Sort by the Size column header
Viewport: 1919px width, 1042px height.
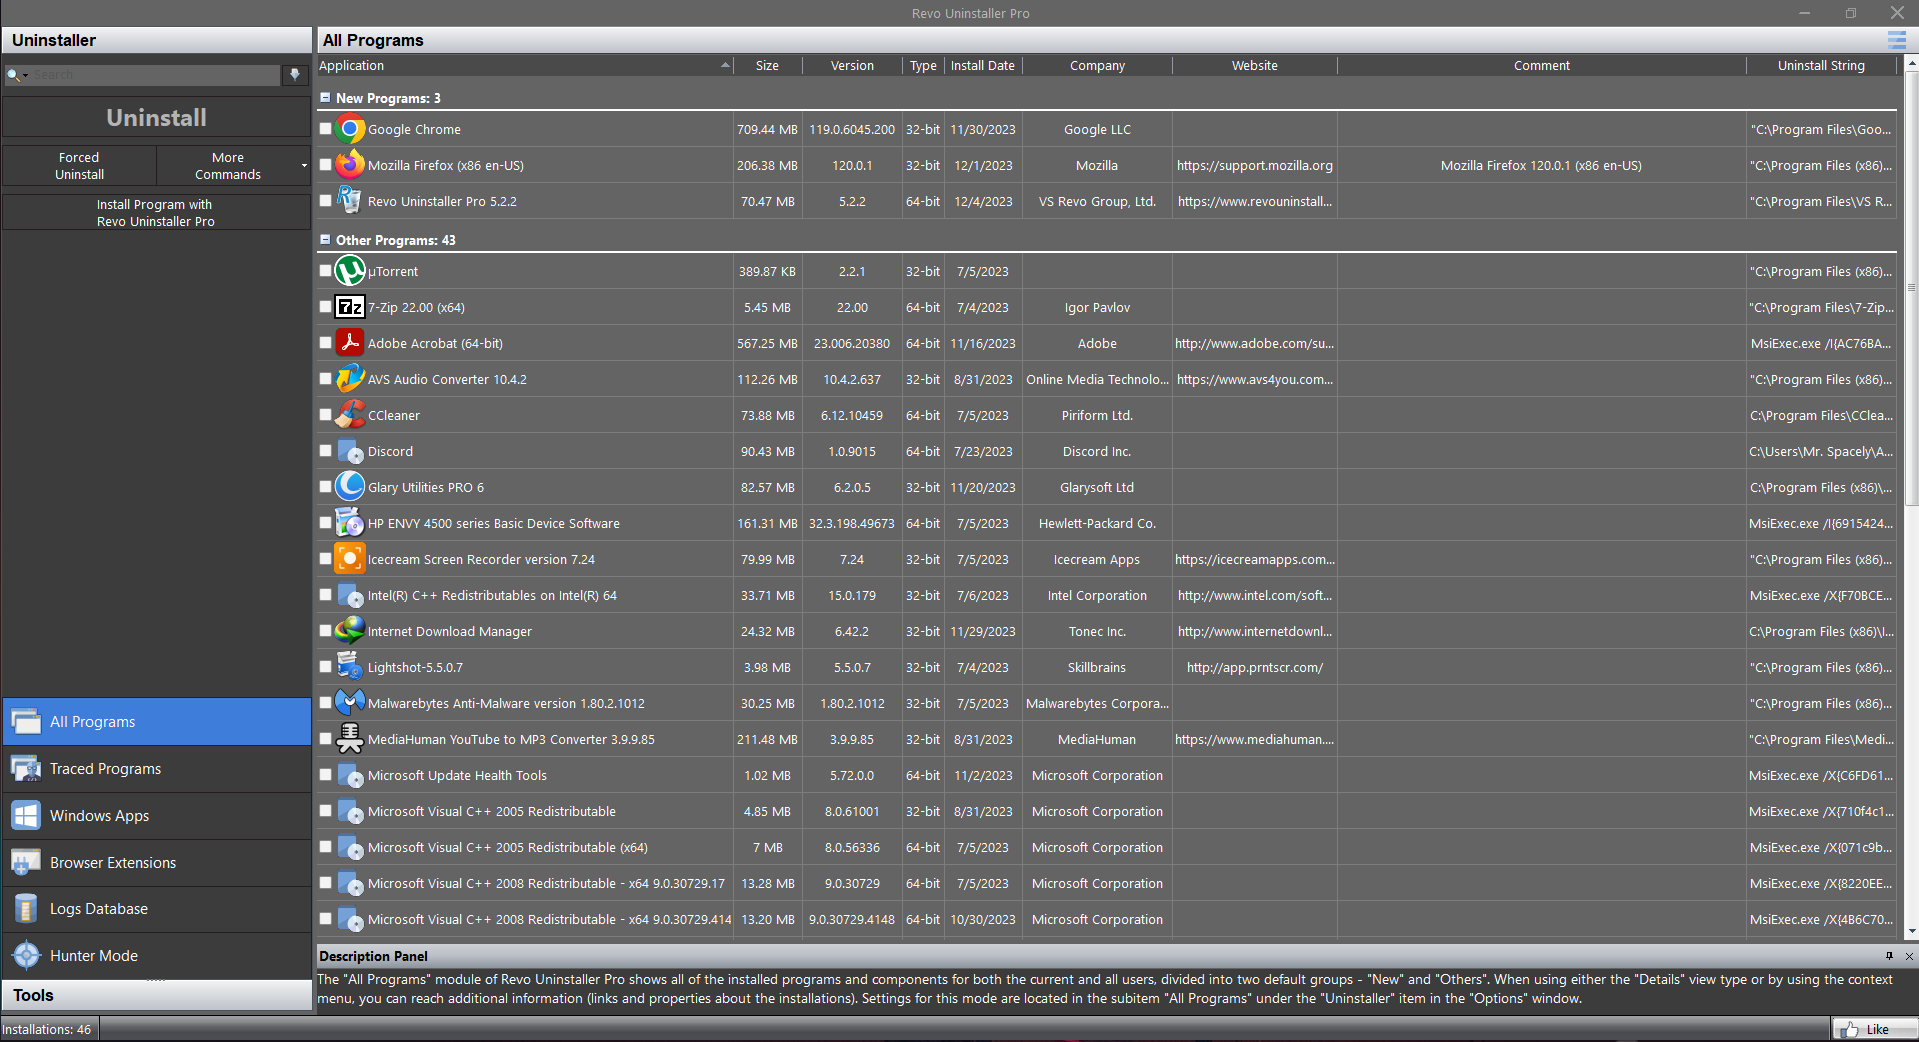click(x=767, y=66)
